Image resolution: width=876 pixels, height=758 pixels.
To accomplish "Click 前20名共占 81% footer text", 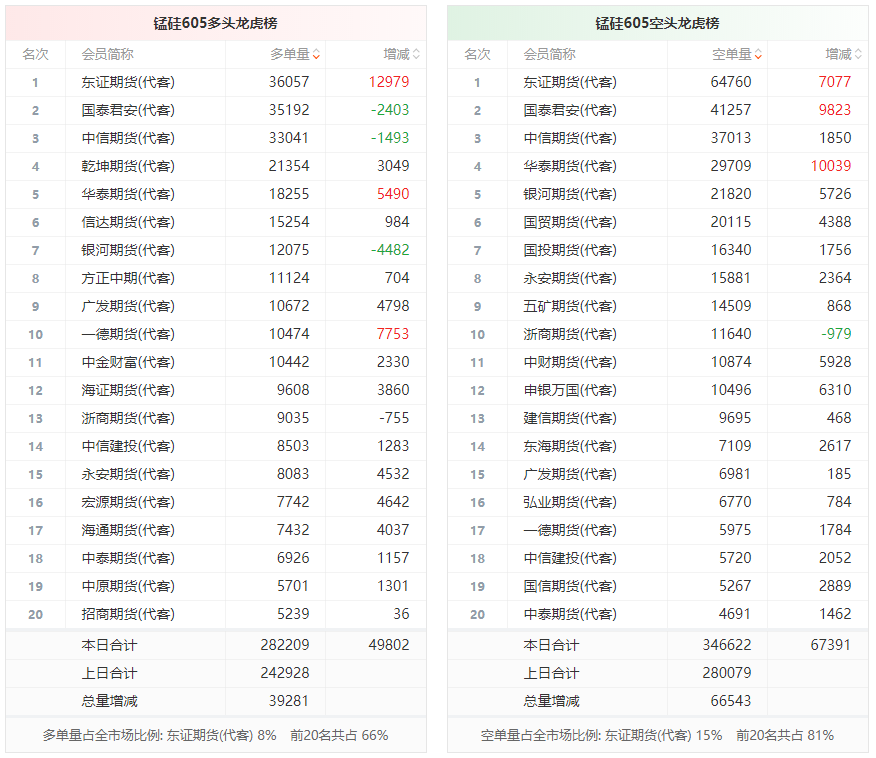I will tap(785, 735).
